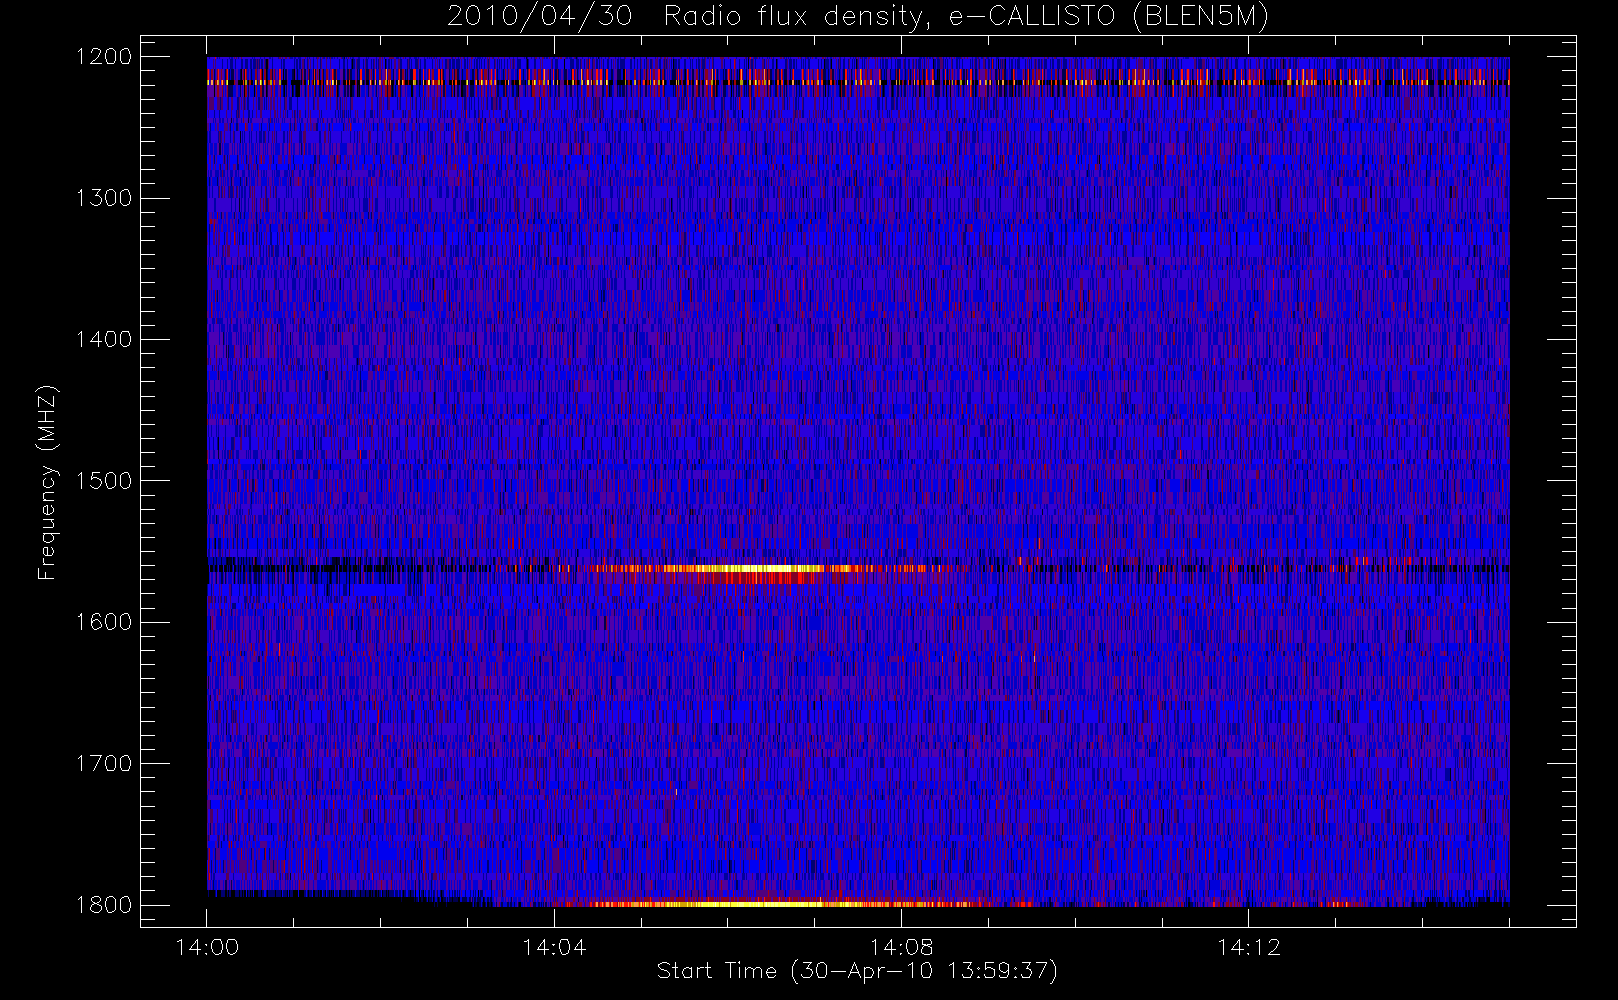This screenshot has height=1000, width=1618.
Task: Click the 1800 frequency tick label
Action: 104,905
